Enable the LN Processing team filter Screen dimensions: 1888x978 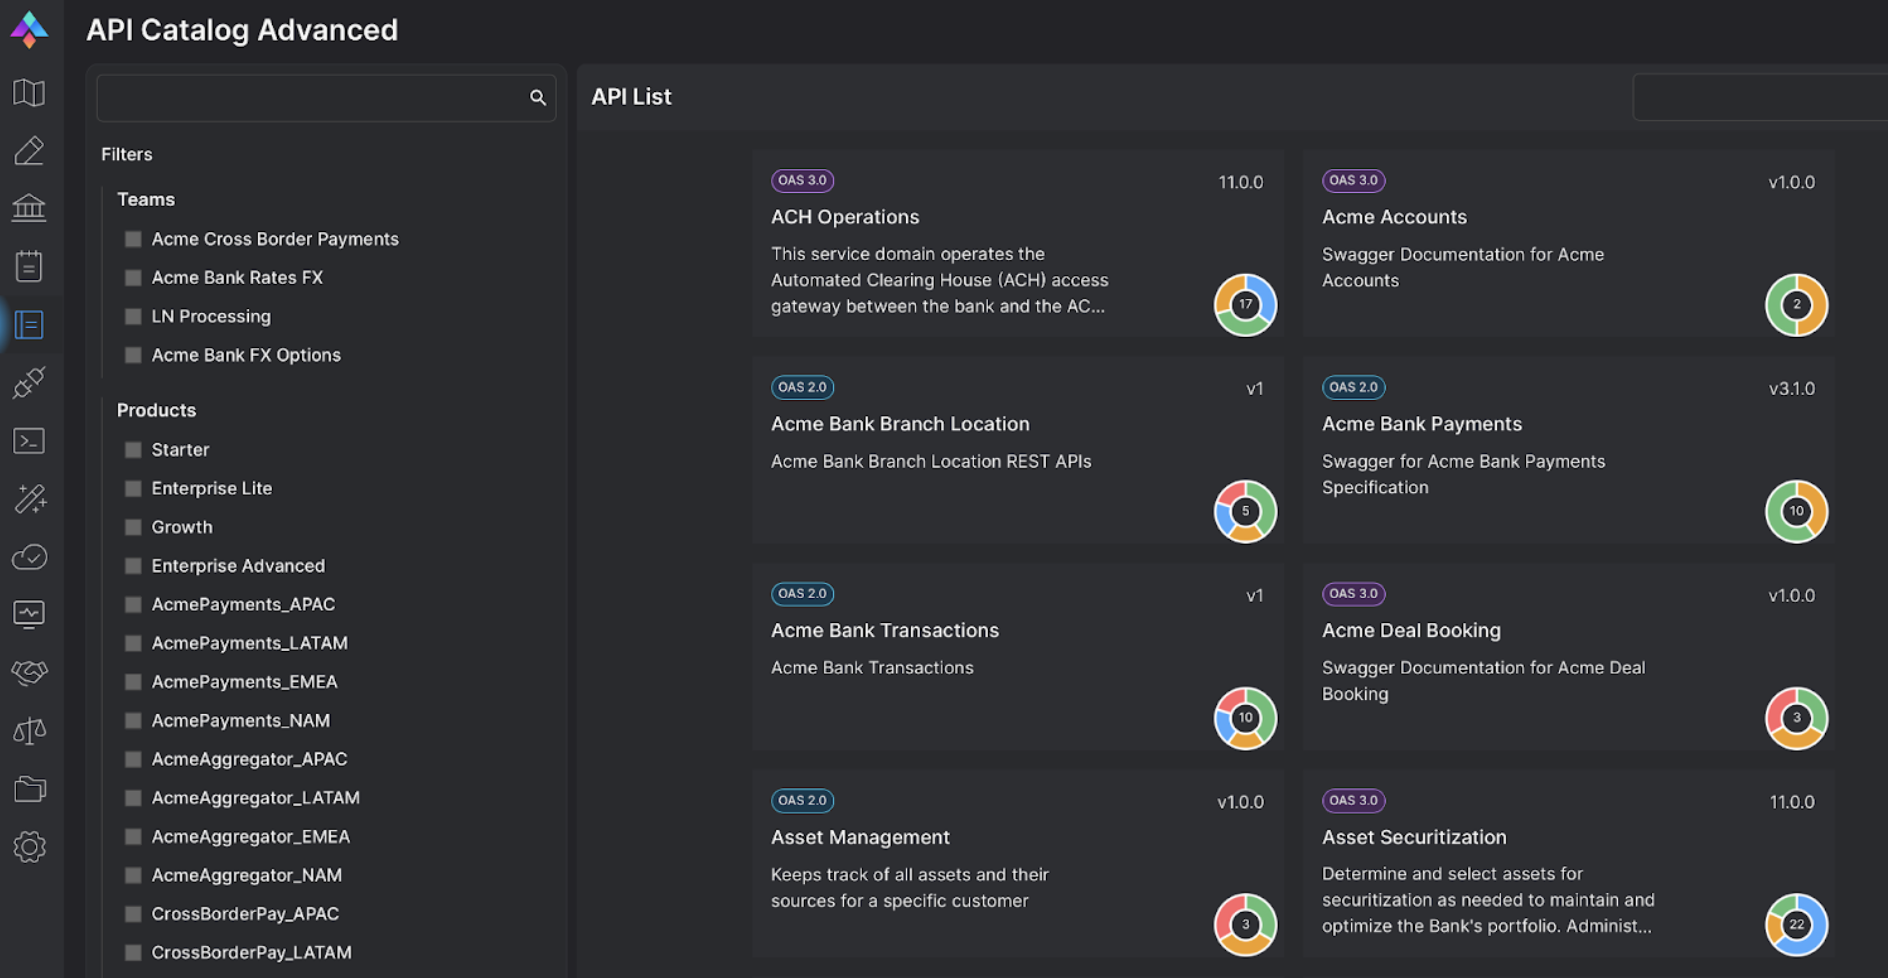[x=133, y=317]
